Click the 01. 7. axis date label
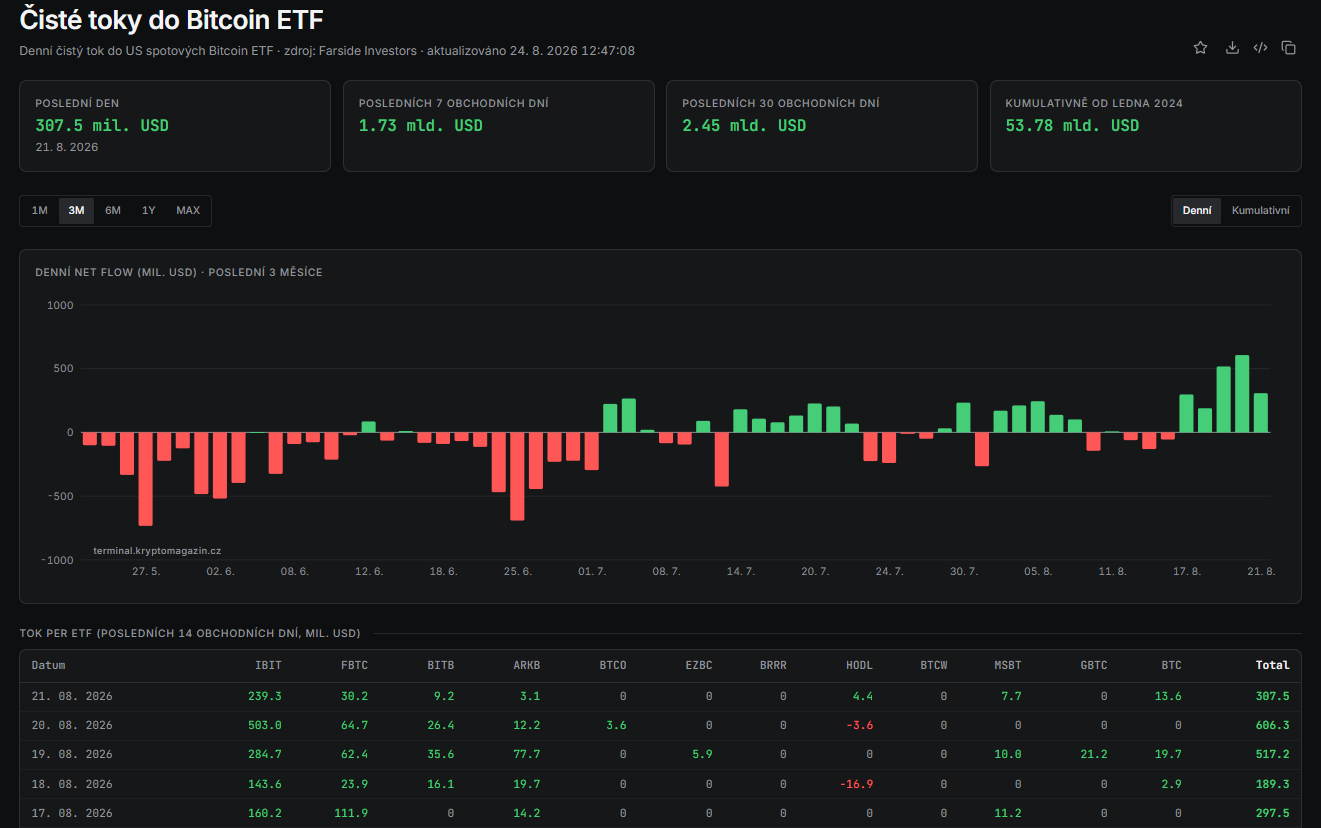This screenshot has width=1321, height=828. pyautogui.click(x=592, y=571)
